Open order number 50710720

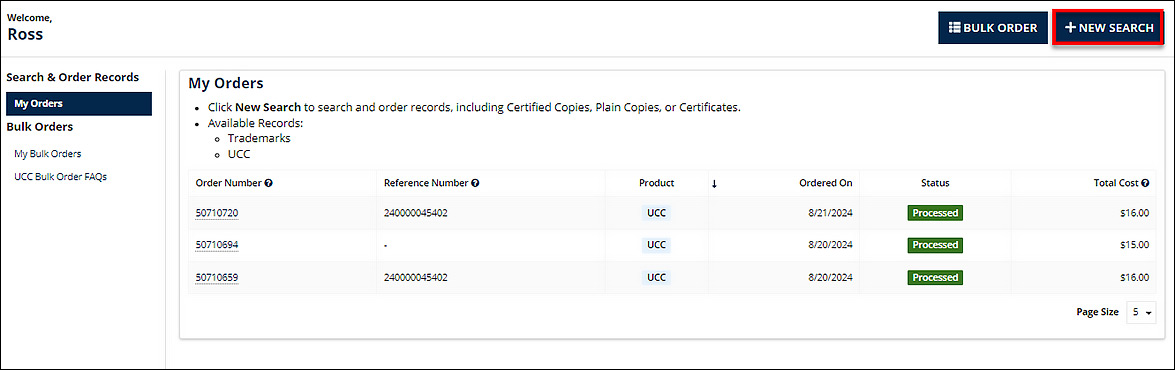217,213
